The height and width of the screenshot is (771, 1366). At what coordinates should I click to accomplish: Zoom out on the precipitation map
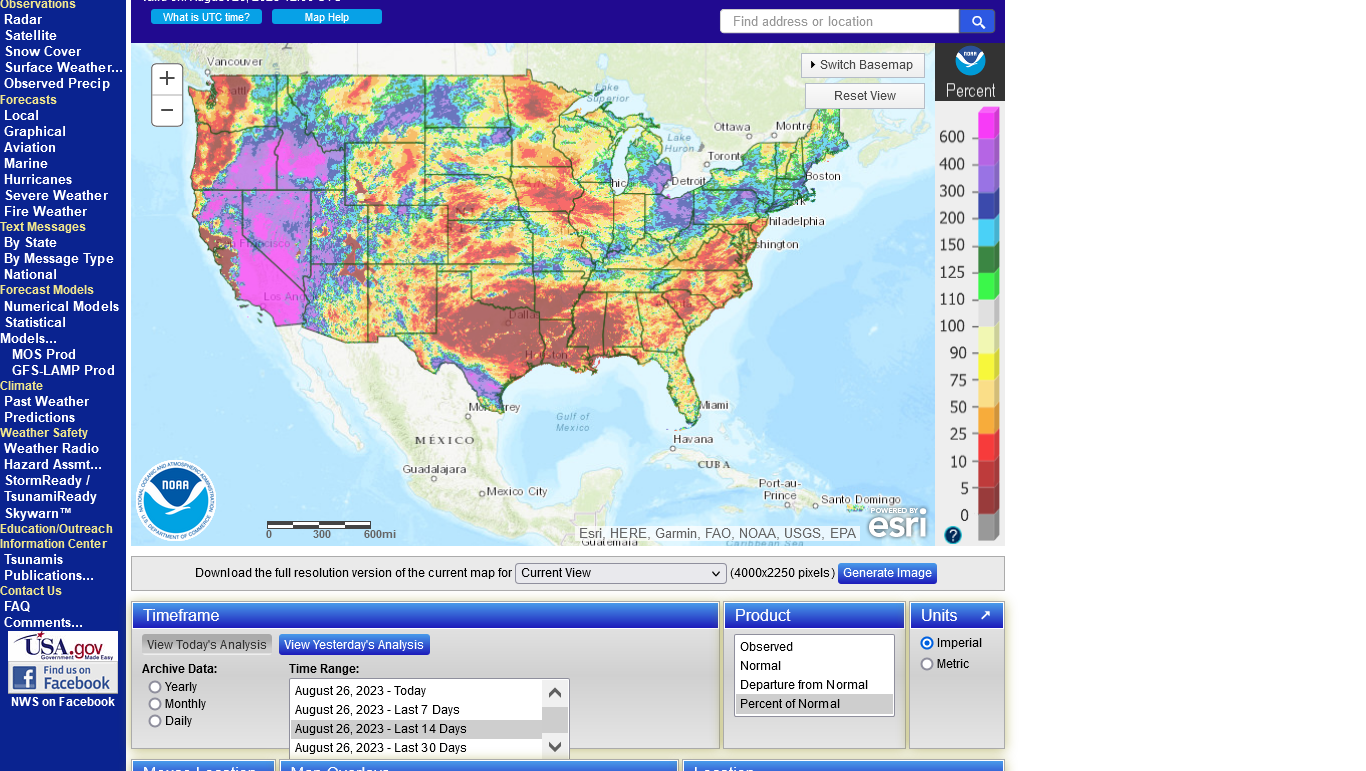pos(167,110)
